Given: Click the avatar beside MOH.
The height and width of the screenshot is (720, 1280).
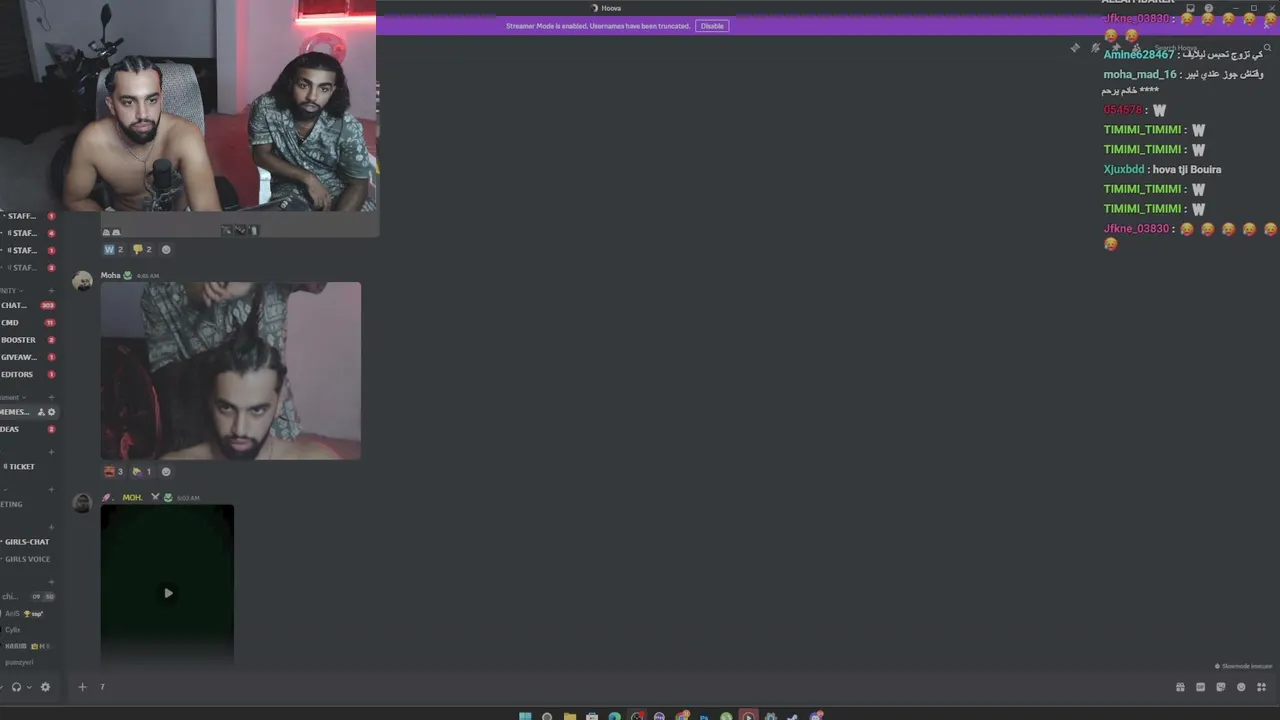Looking at the screenshot, I should [x=83, y=503].
